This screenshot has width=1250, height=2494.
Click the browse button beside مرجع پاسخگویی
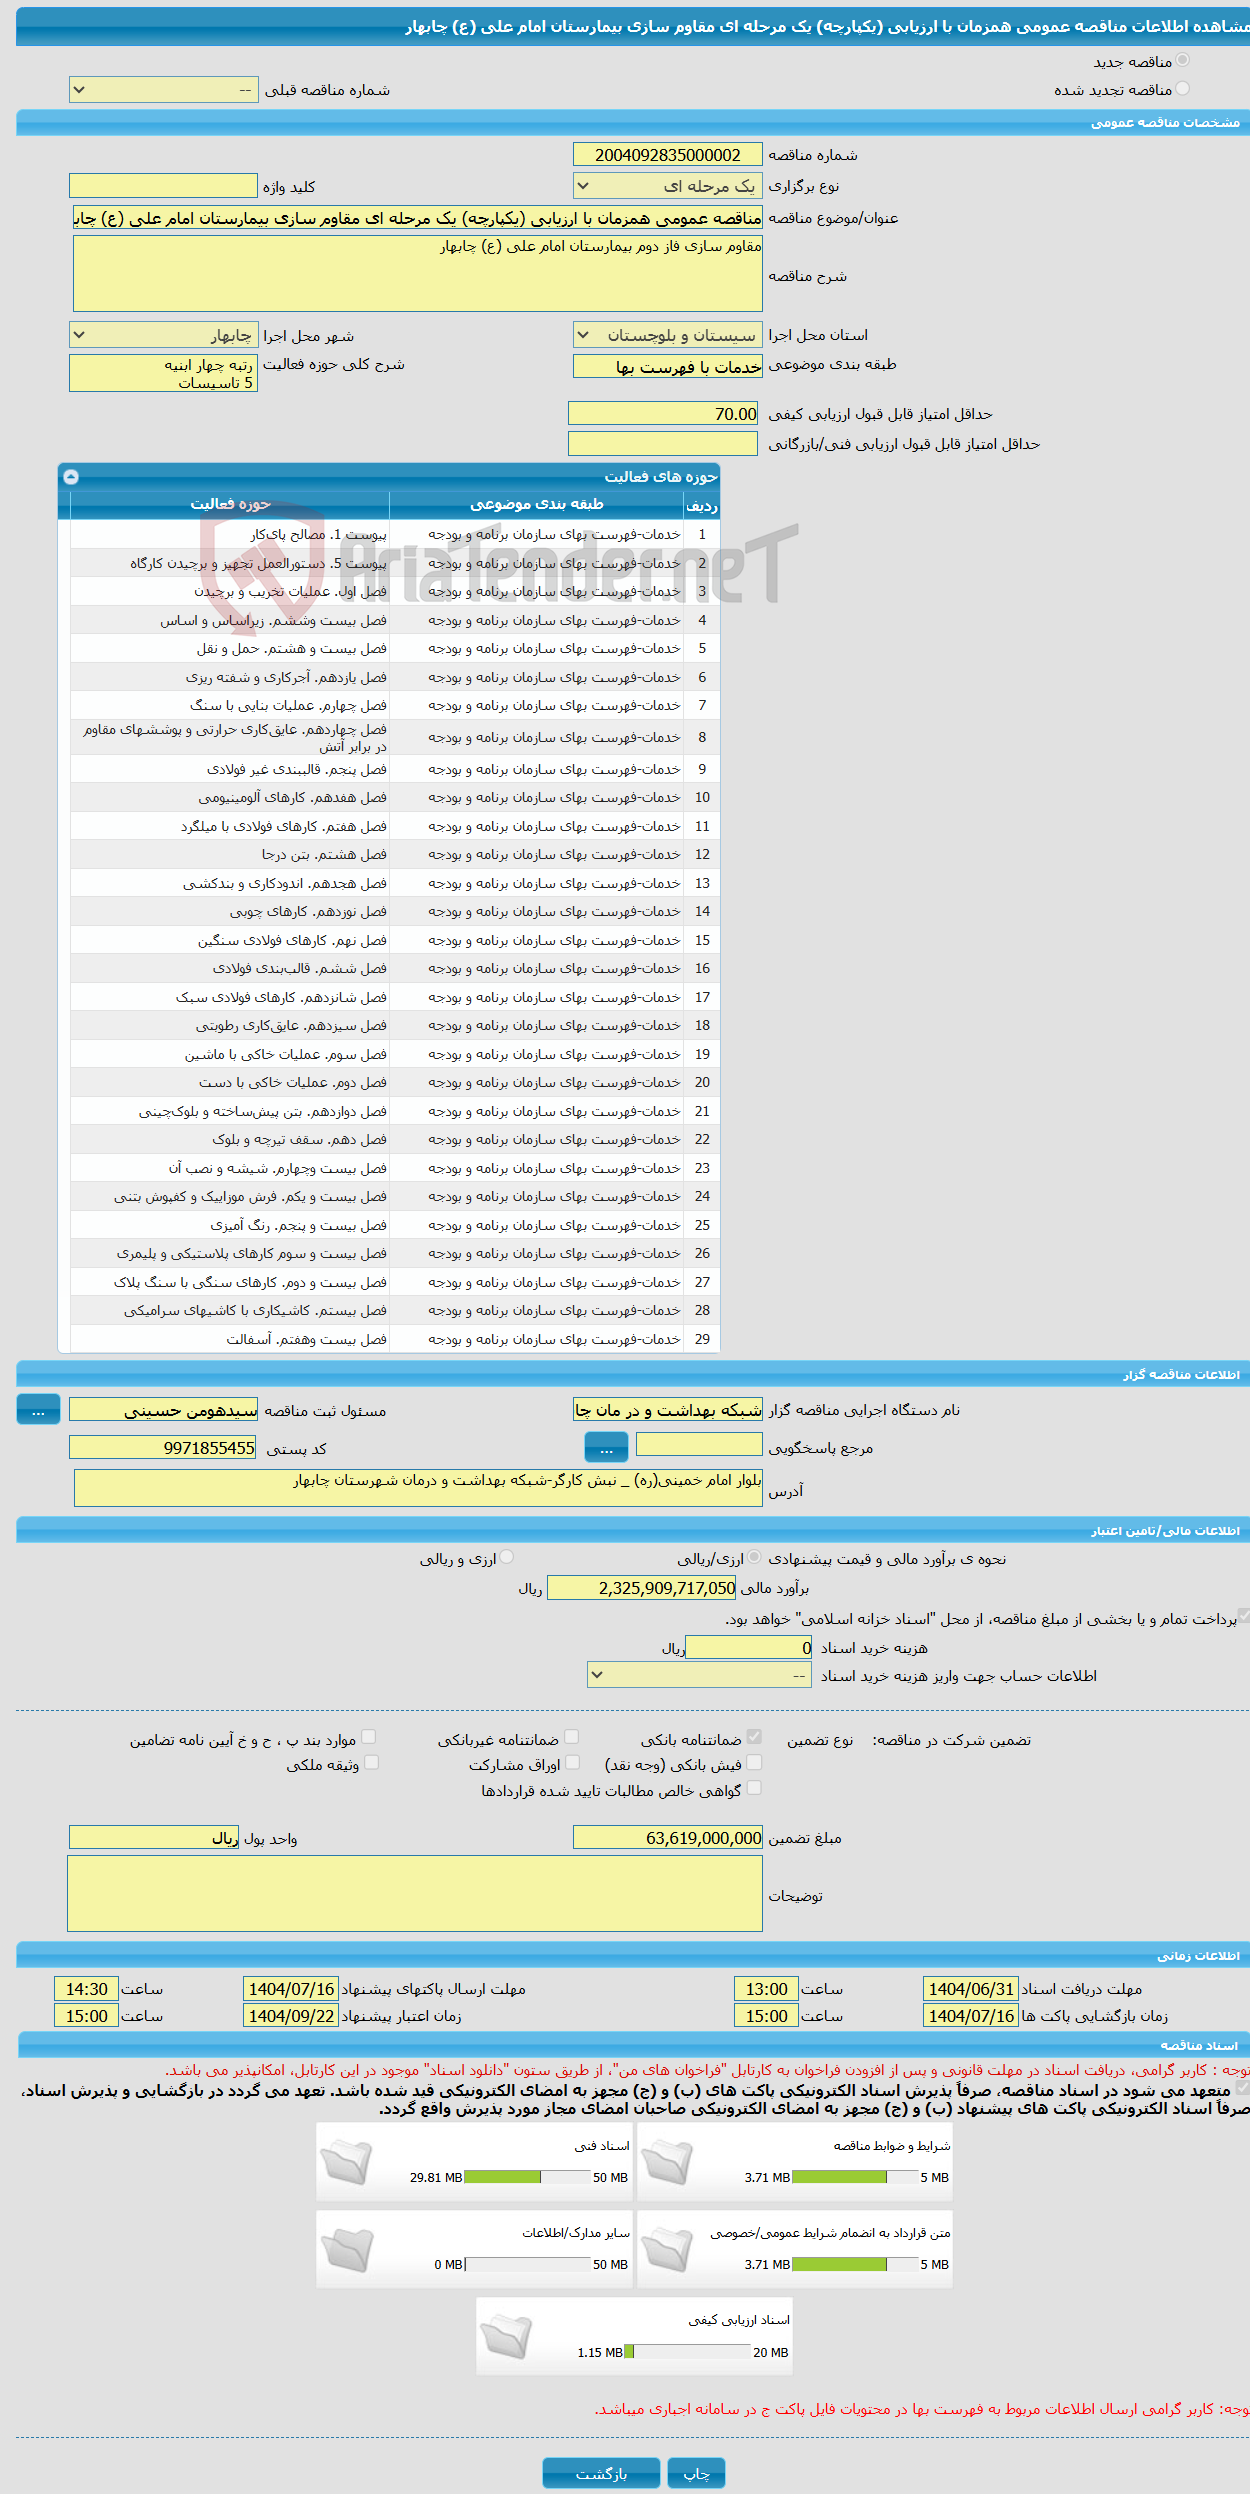(606, 1447)
